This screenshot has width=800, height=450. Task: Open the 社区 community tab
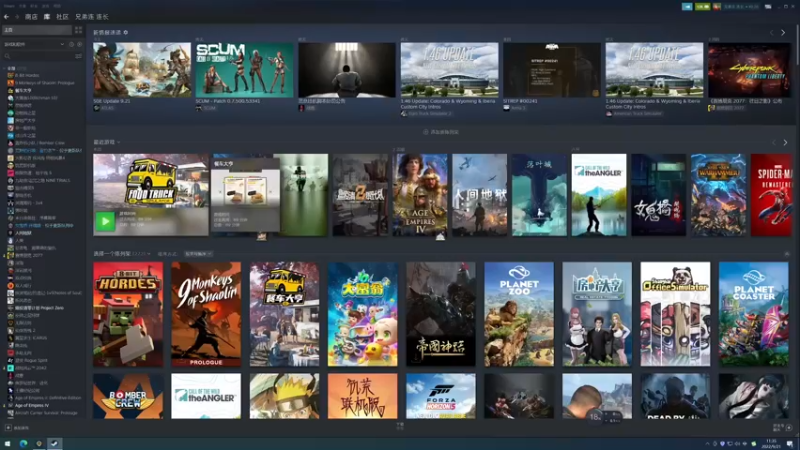(62, 17)
